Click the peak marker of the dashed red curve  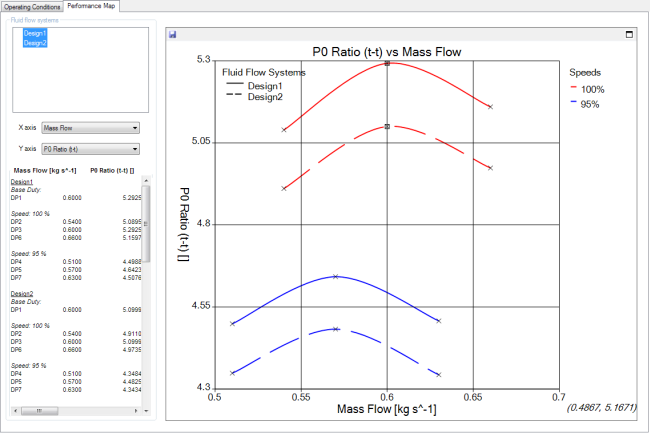coord(387,126)
